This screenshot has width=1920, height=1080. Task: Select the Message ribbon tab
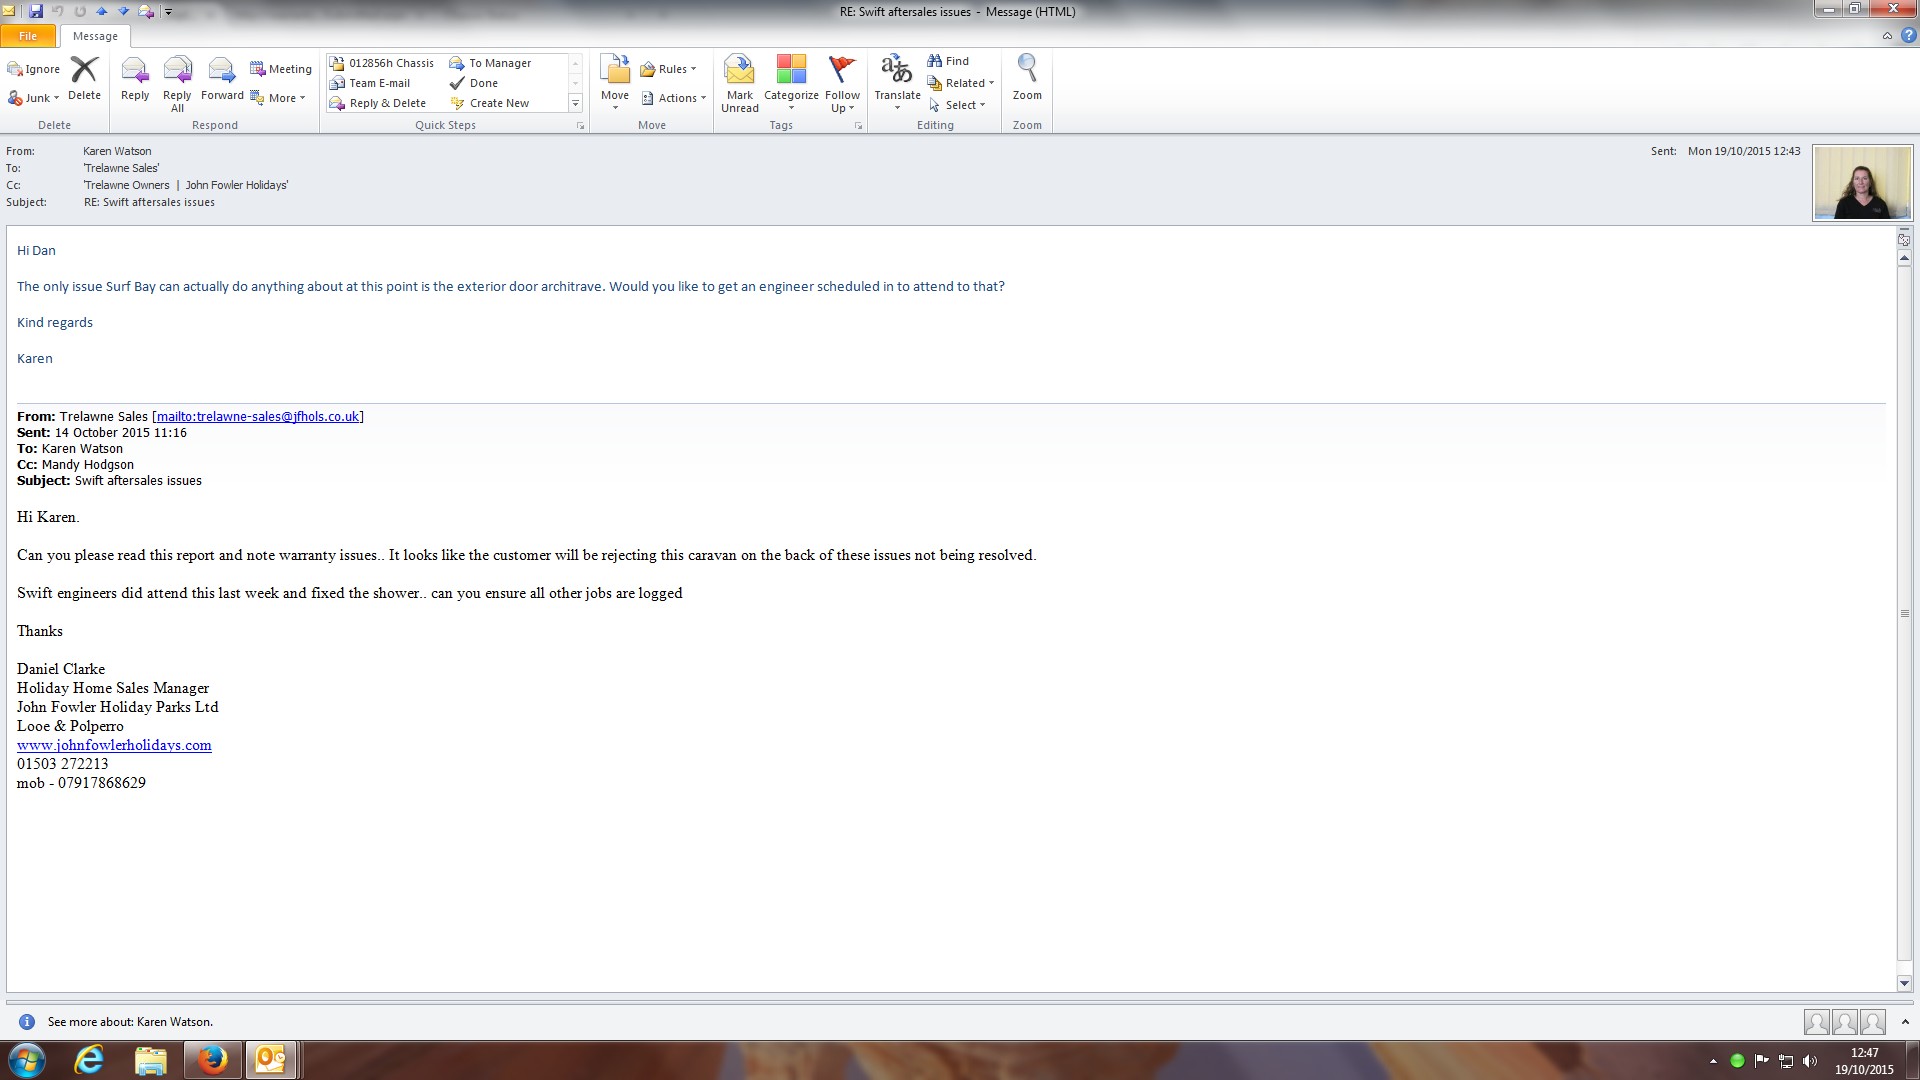95,36
